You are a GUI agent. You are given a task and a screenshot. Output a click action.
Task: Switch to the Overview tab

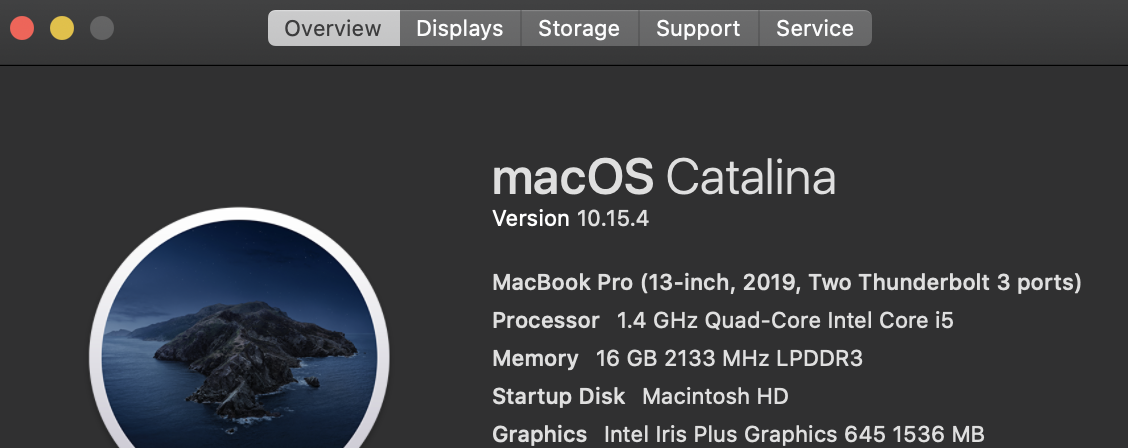point(333,28)
